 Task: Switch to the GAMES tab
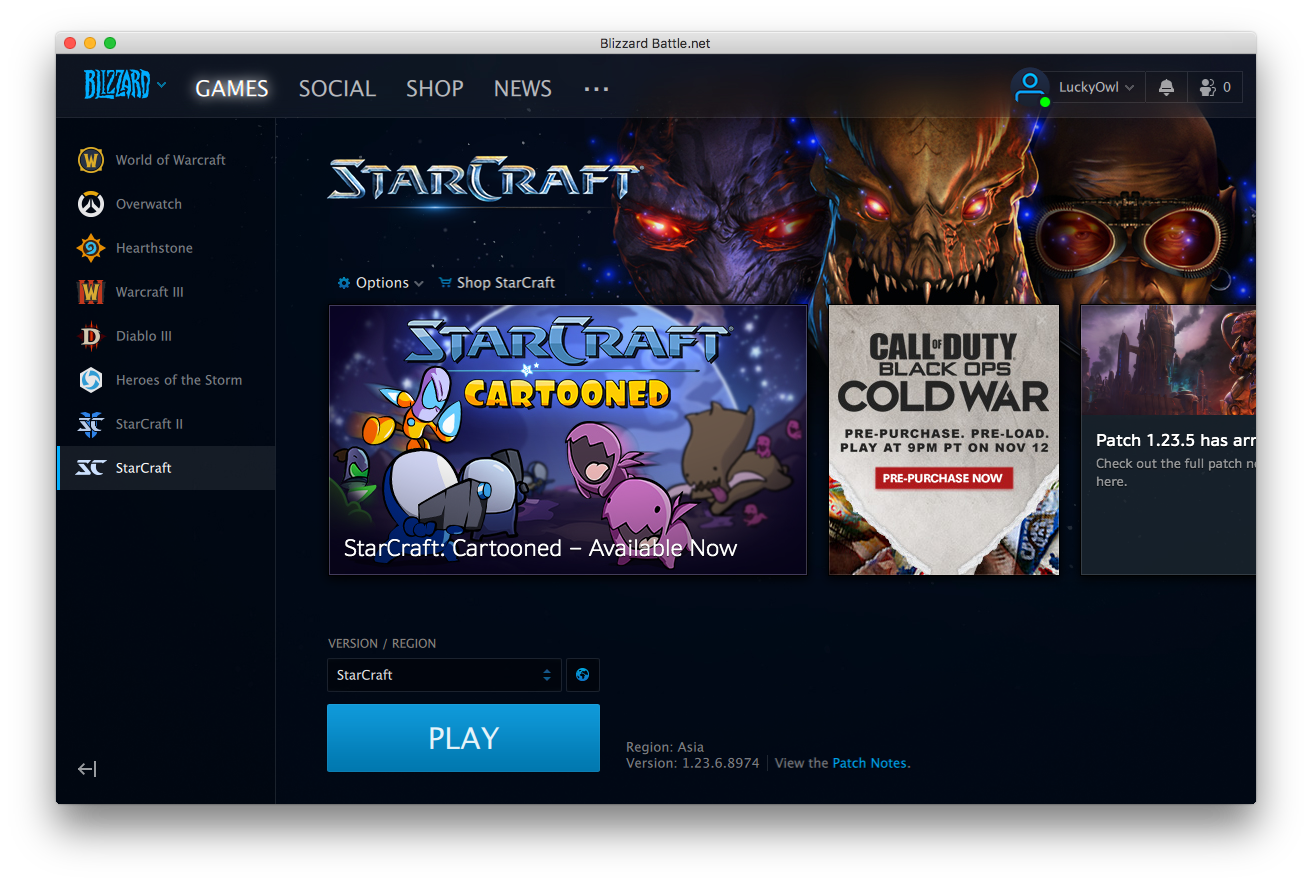(232, 88)
